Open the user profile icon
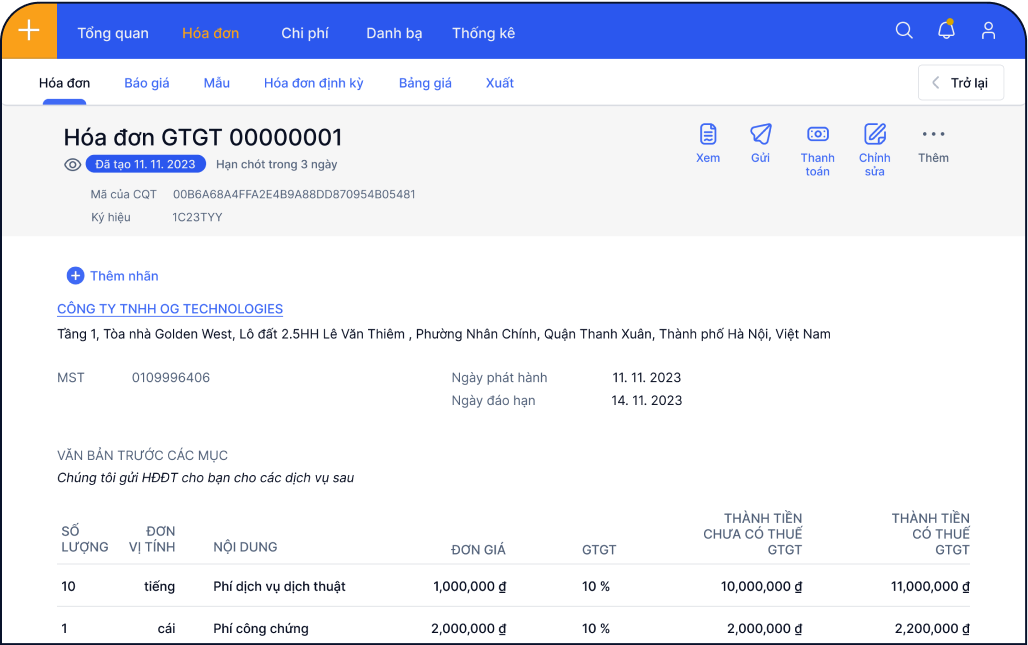Screen dimensions: 1028x645 pyautogui.click(x=988, y=31)
